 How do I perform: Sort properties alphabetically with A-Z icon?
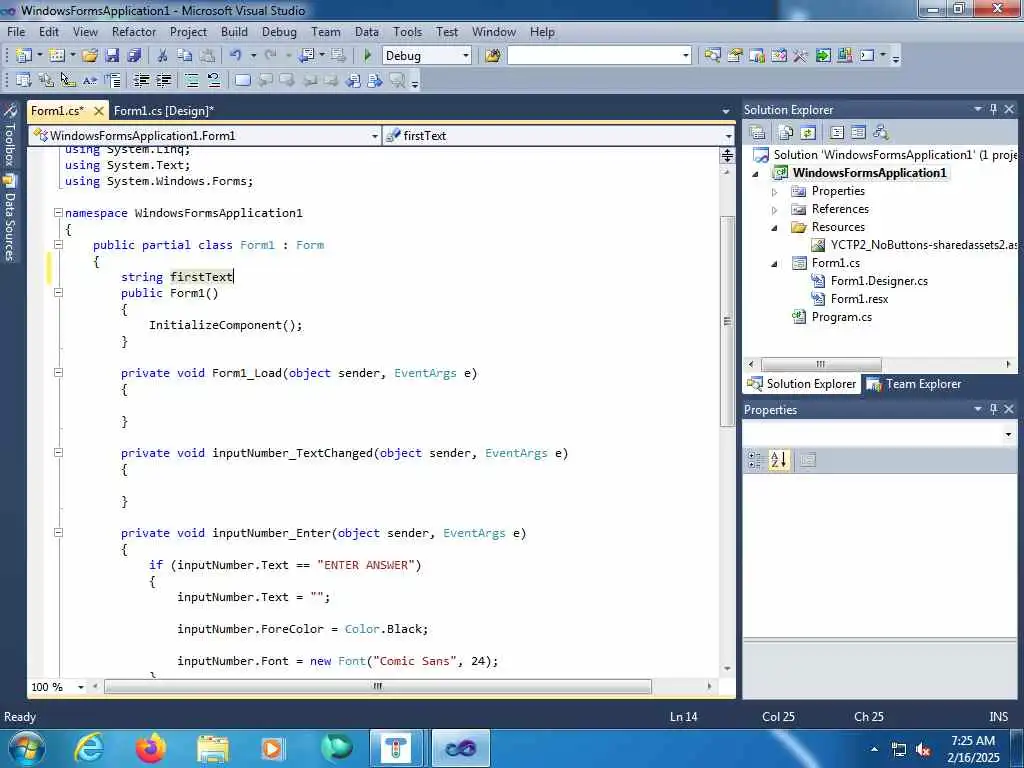click(778, 460)
